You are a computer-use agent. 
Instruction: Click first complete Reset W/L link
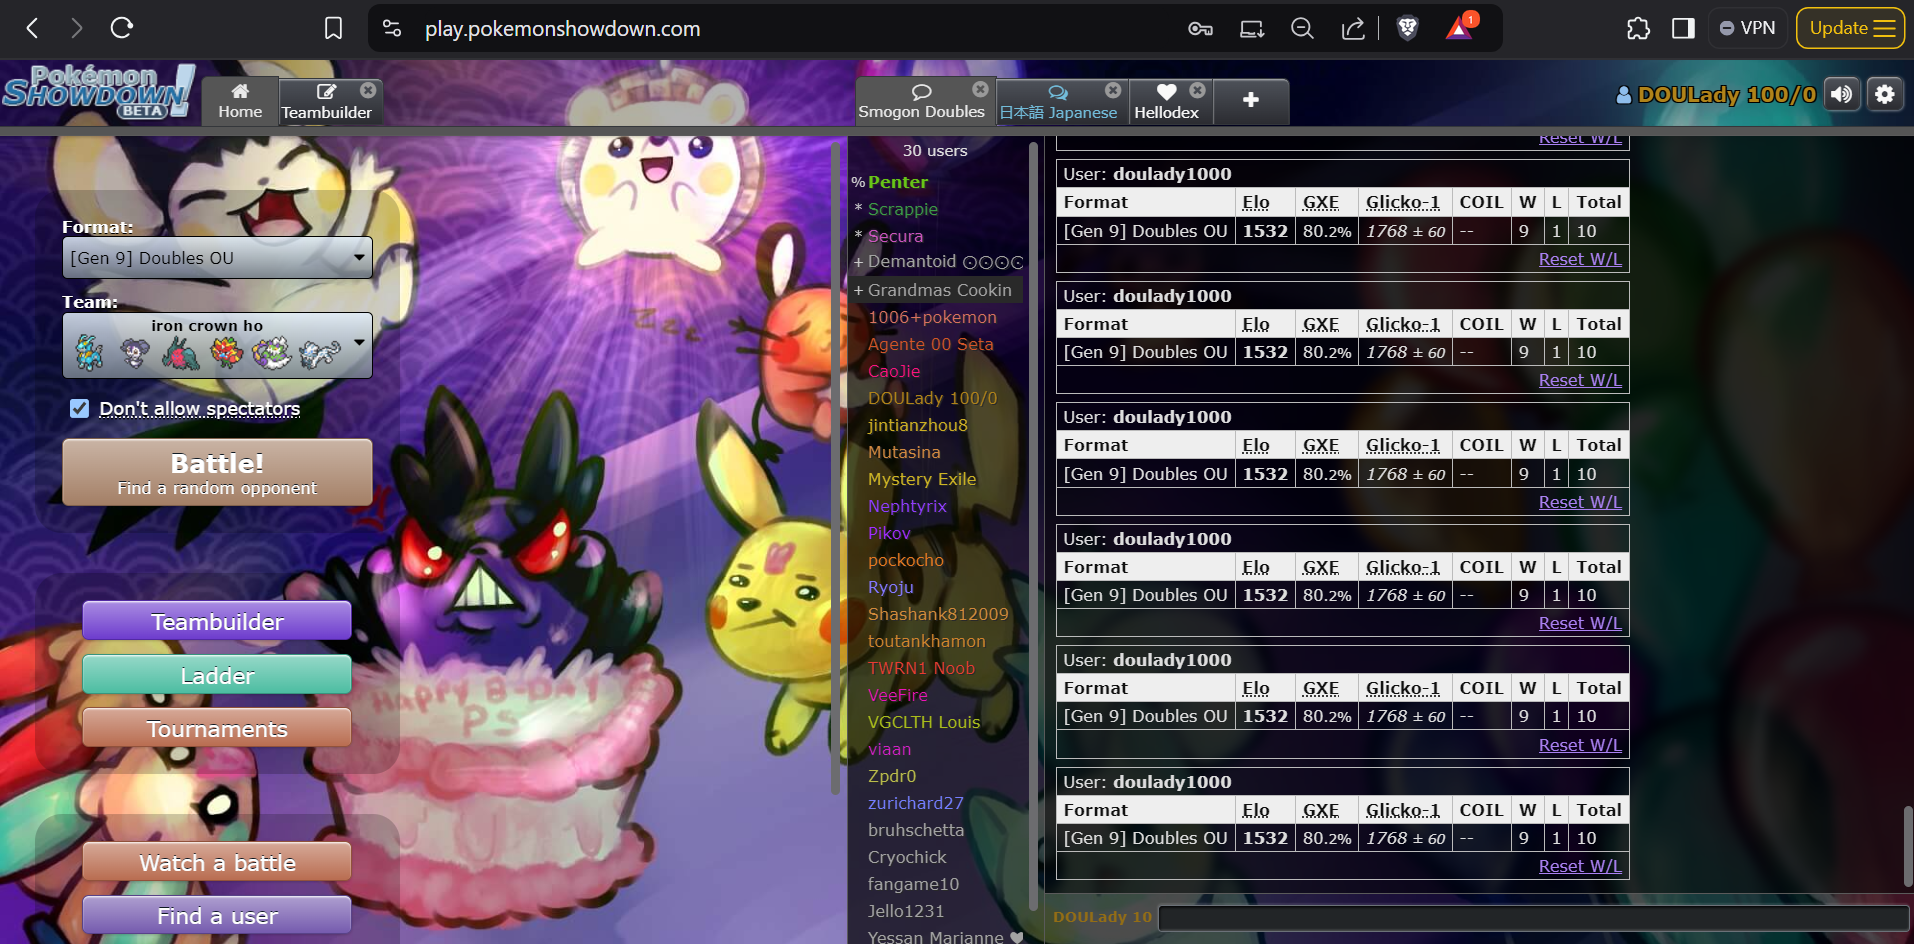pos(1580,259)
